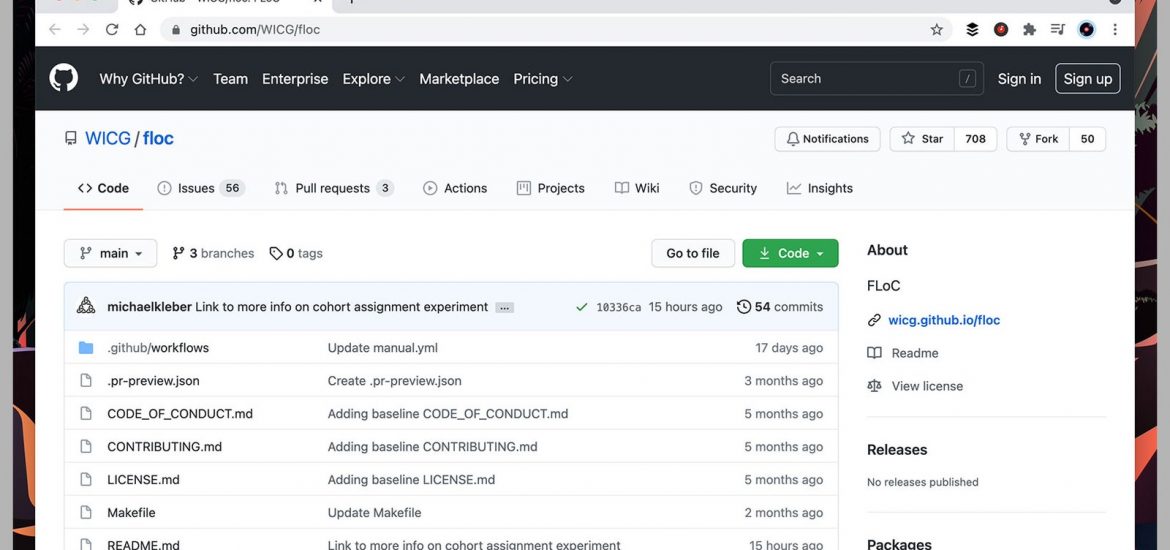Open Chrome three-dot menu
Viewport: 1170px width, 550px height.
coord(1115,29)
